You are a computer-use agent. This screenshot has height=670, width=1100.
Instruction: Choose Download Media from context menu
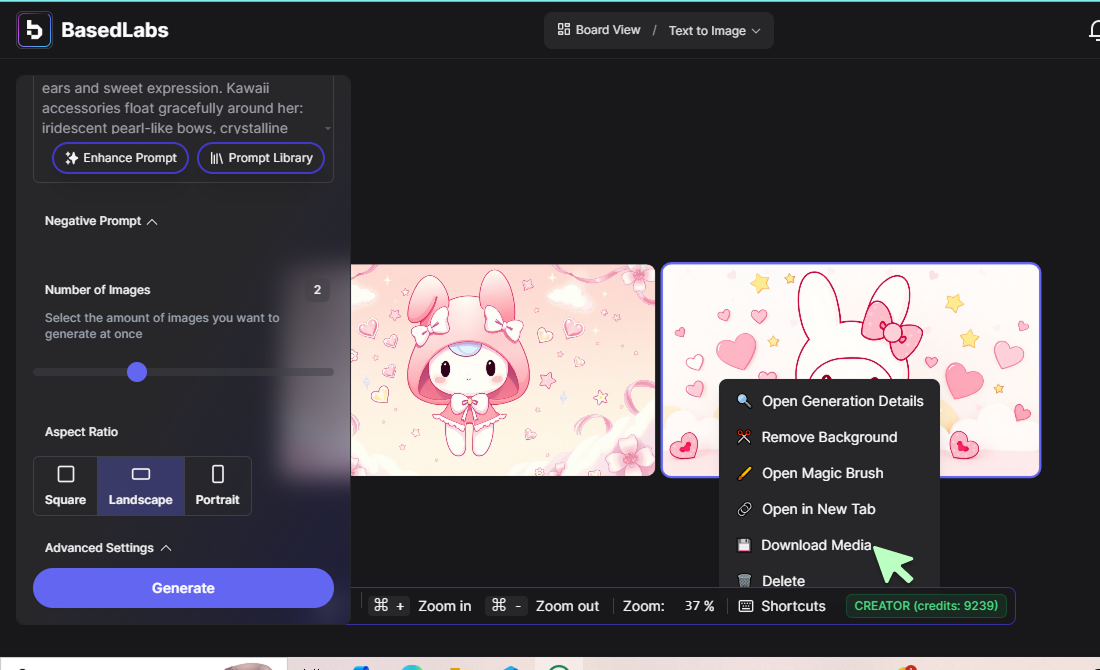tap(829, 545)
